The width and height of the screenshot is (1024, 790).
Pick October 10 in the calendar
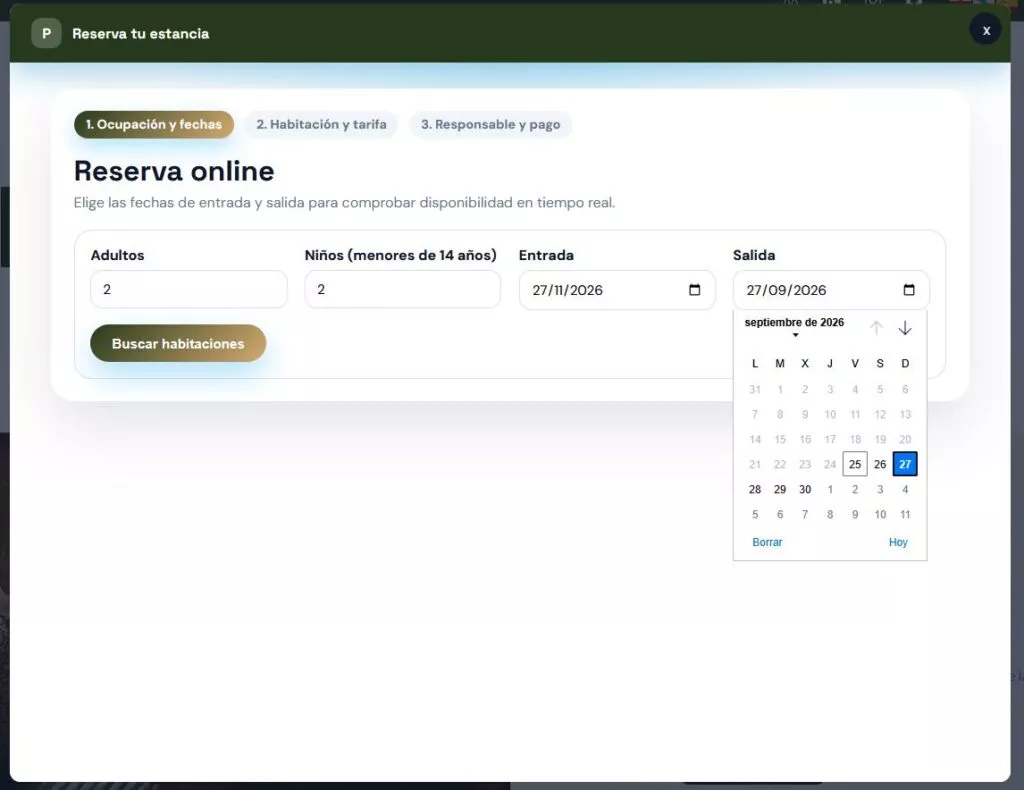[x=880, y=514]
